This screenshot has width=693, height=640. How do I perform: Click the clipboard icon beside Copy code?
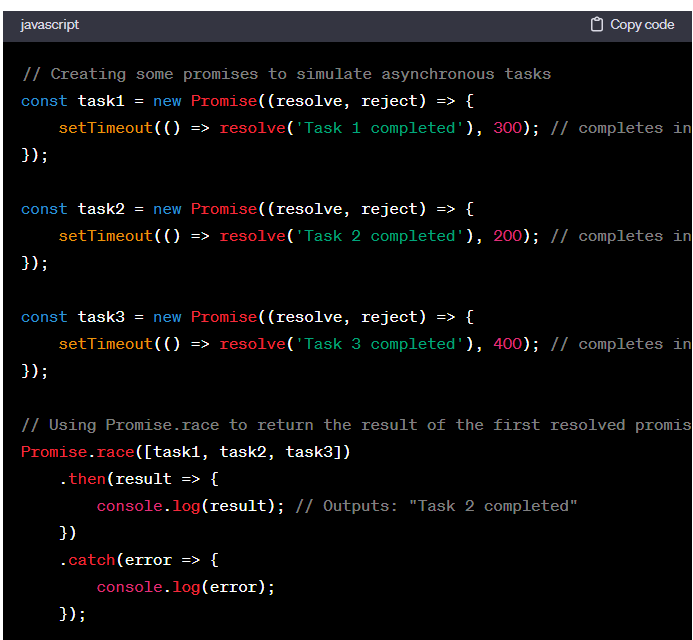coord(597,24)
